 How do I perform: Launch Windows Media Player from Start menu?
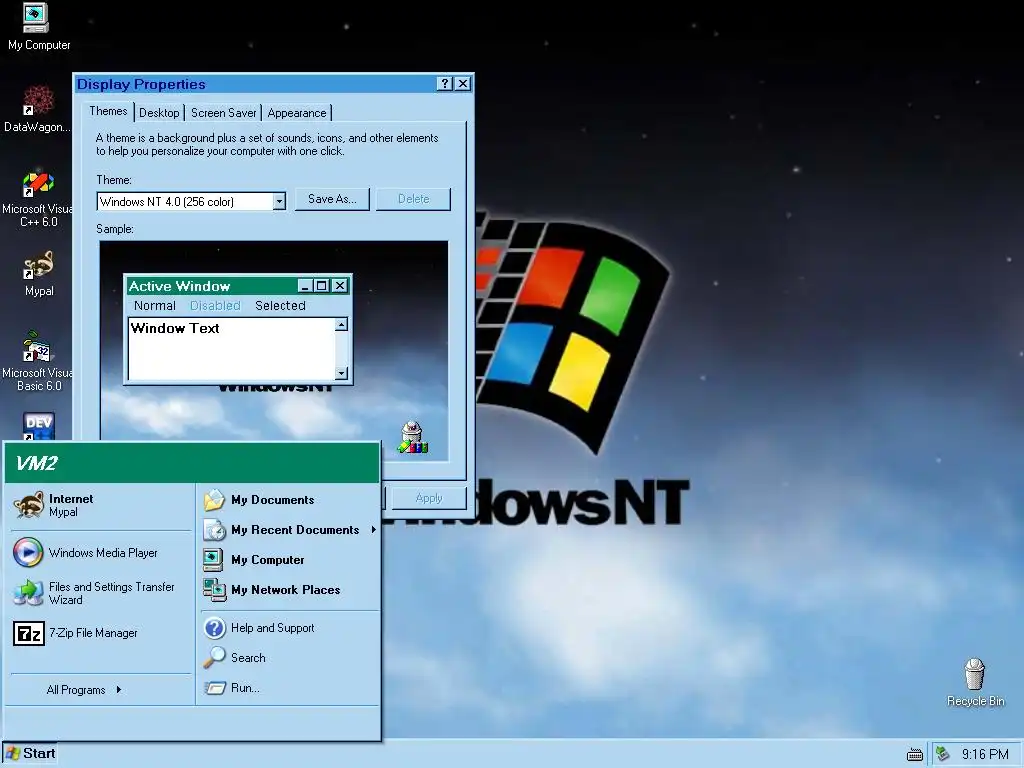point(100,552)
